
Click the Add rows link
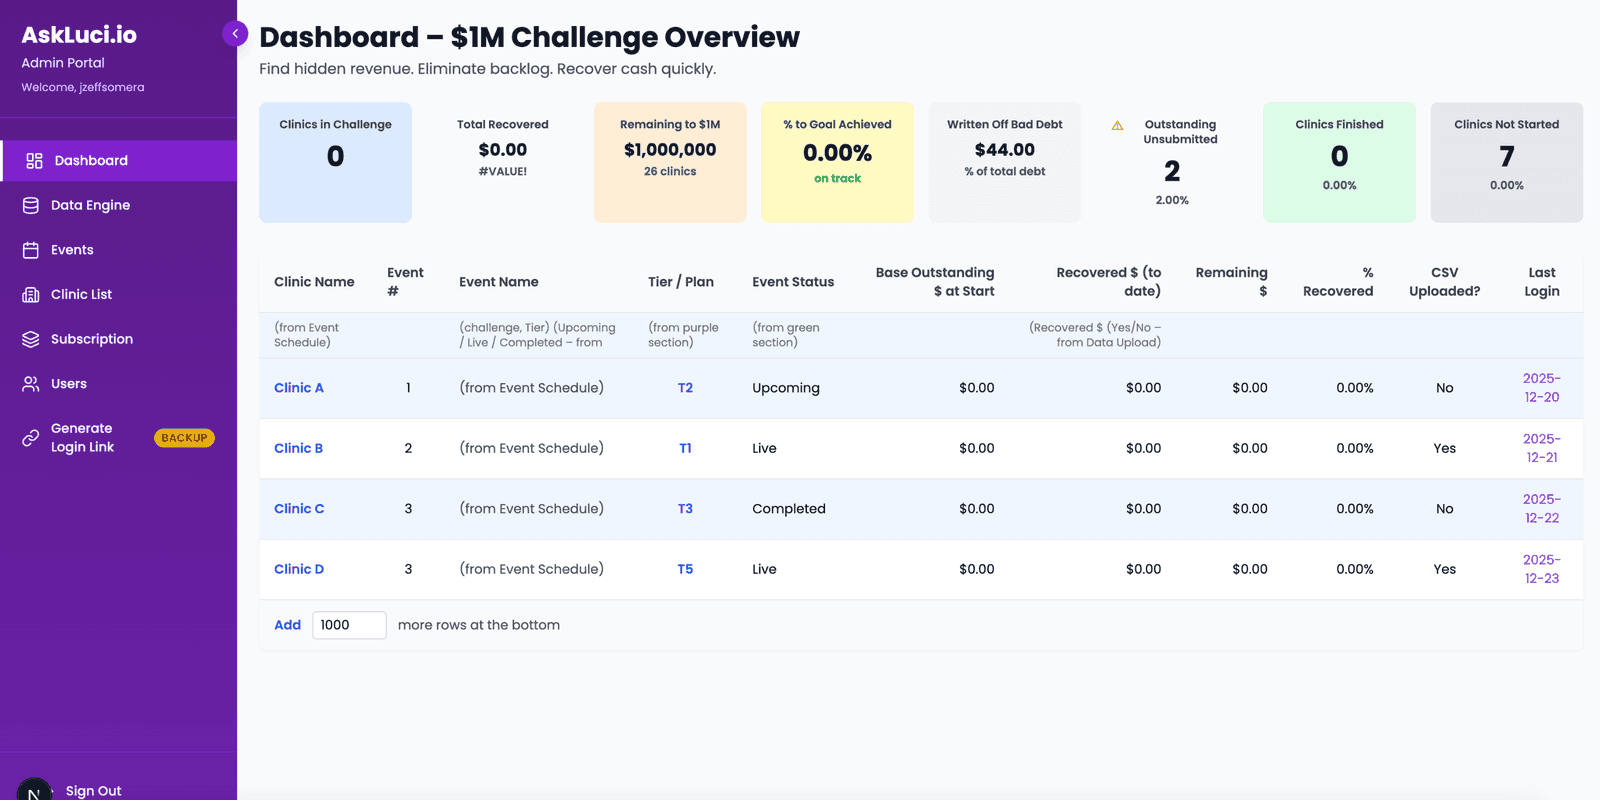click(x=287, y=625)
